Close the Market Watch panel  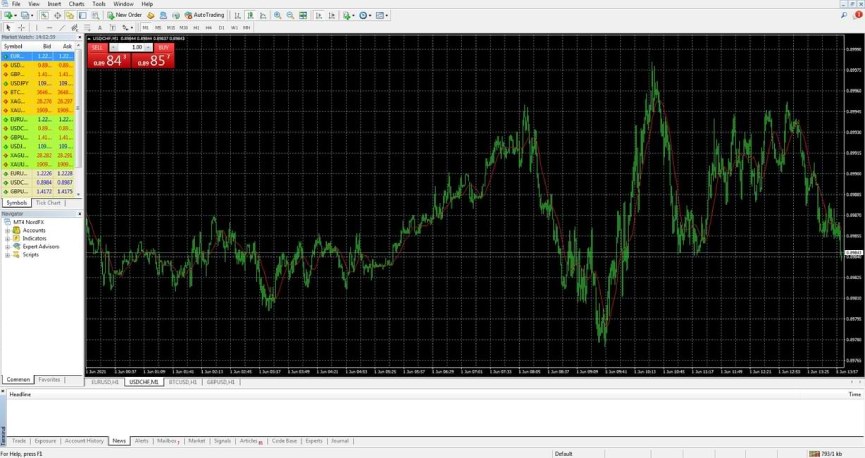[79, 37]
